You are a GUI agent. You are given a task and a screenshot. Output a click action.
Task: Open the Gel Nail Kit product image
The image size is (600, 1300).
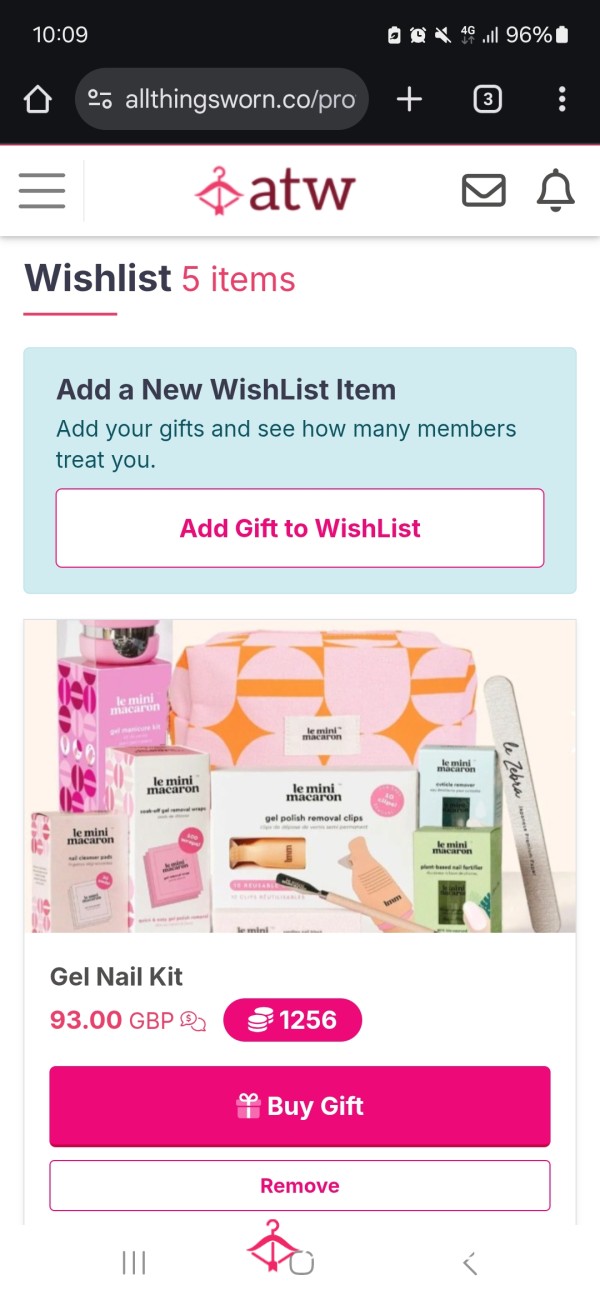300,776
